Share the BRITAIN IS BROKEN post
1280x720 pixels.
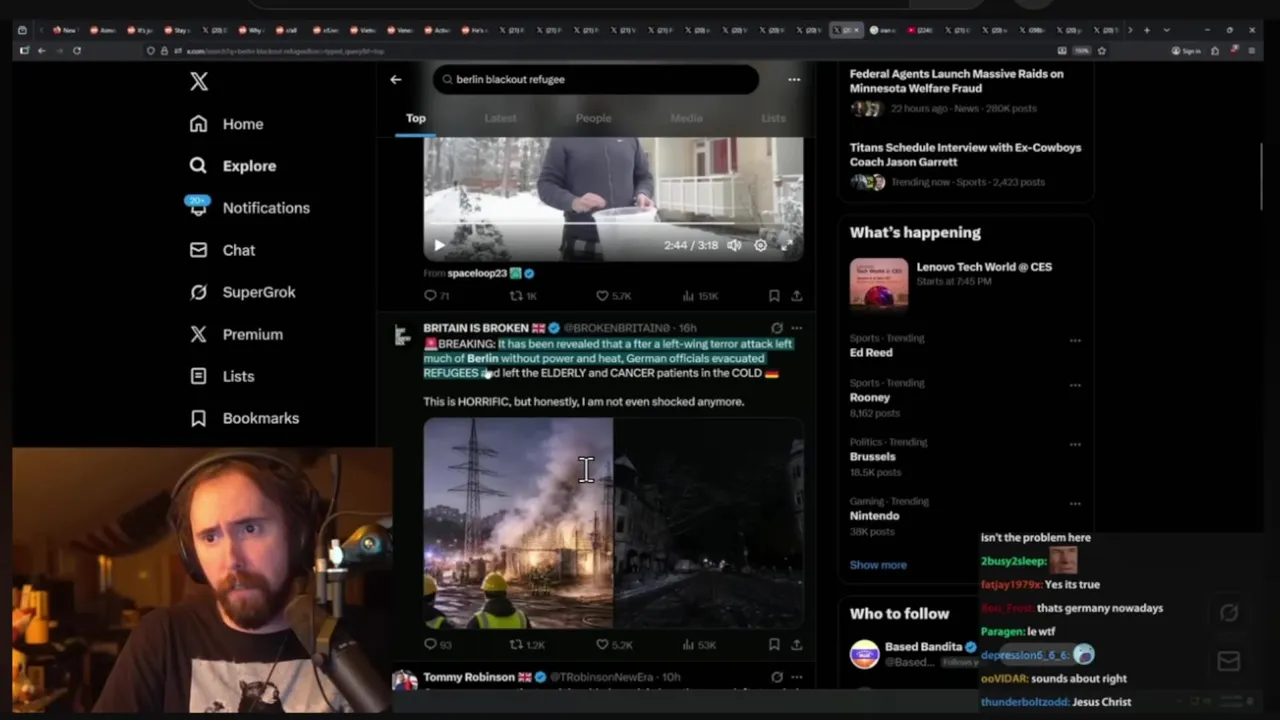point(797,645)
